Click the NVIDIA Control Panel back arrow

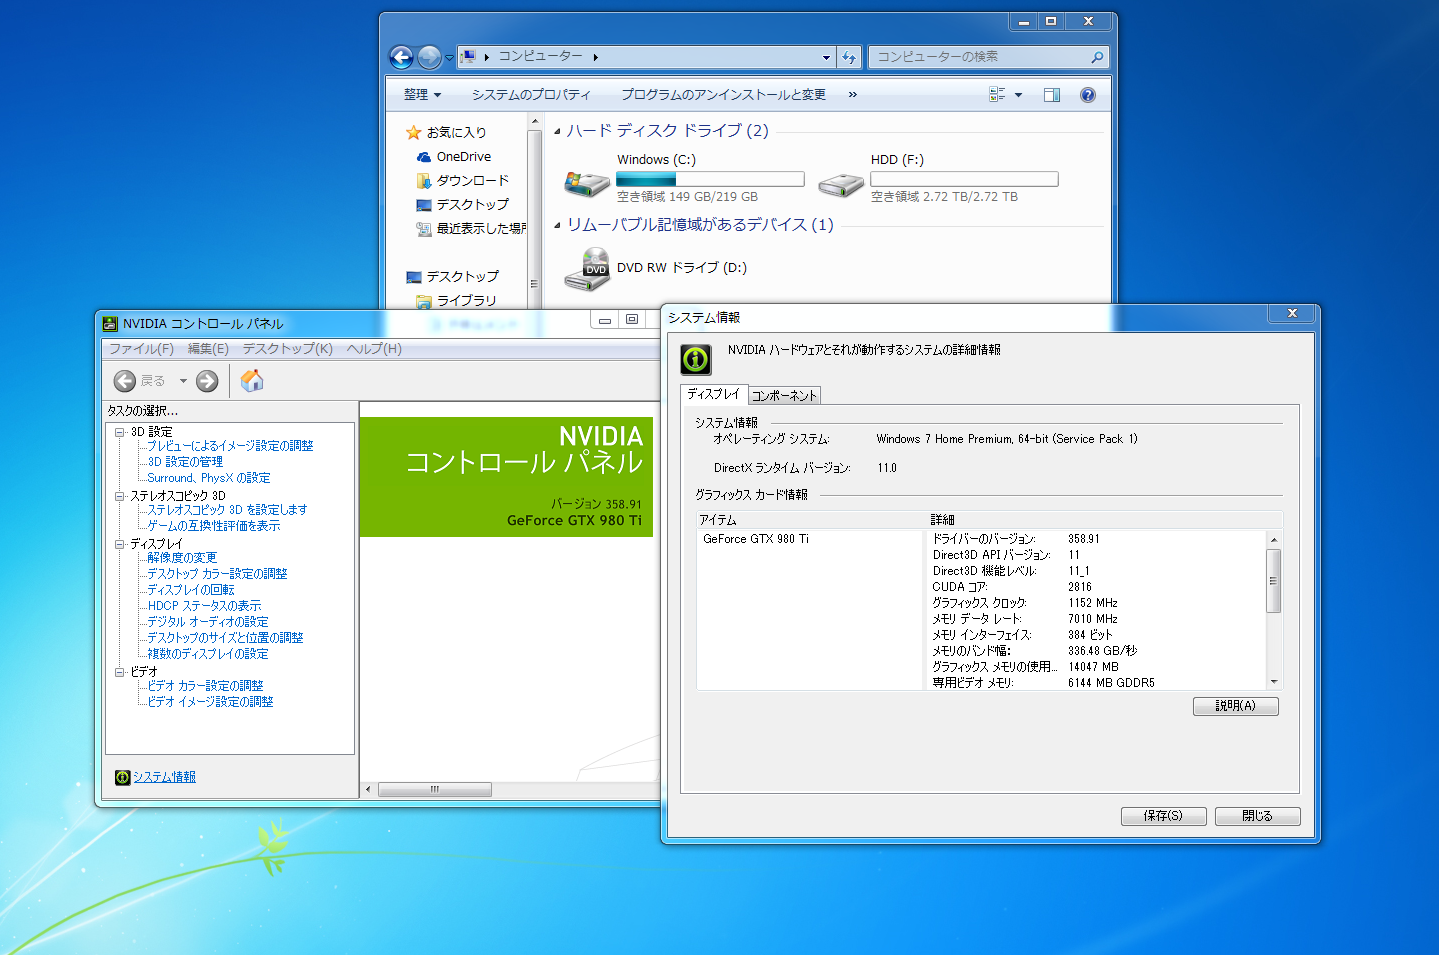(x=125, y=381)
